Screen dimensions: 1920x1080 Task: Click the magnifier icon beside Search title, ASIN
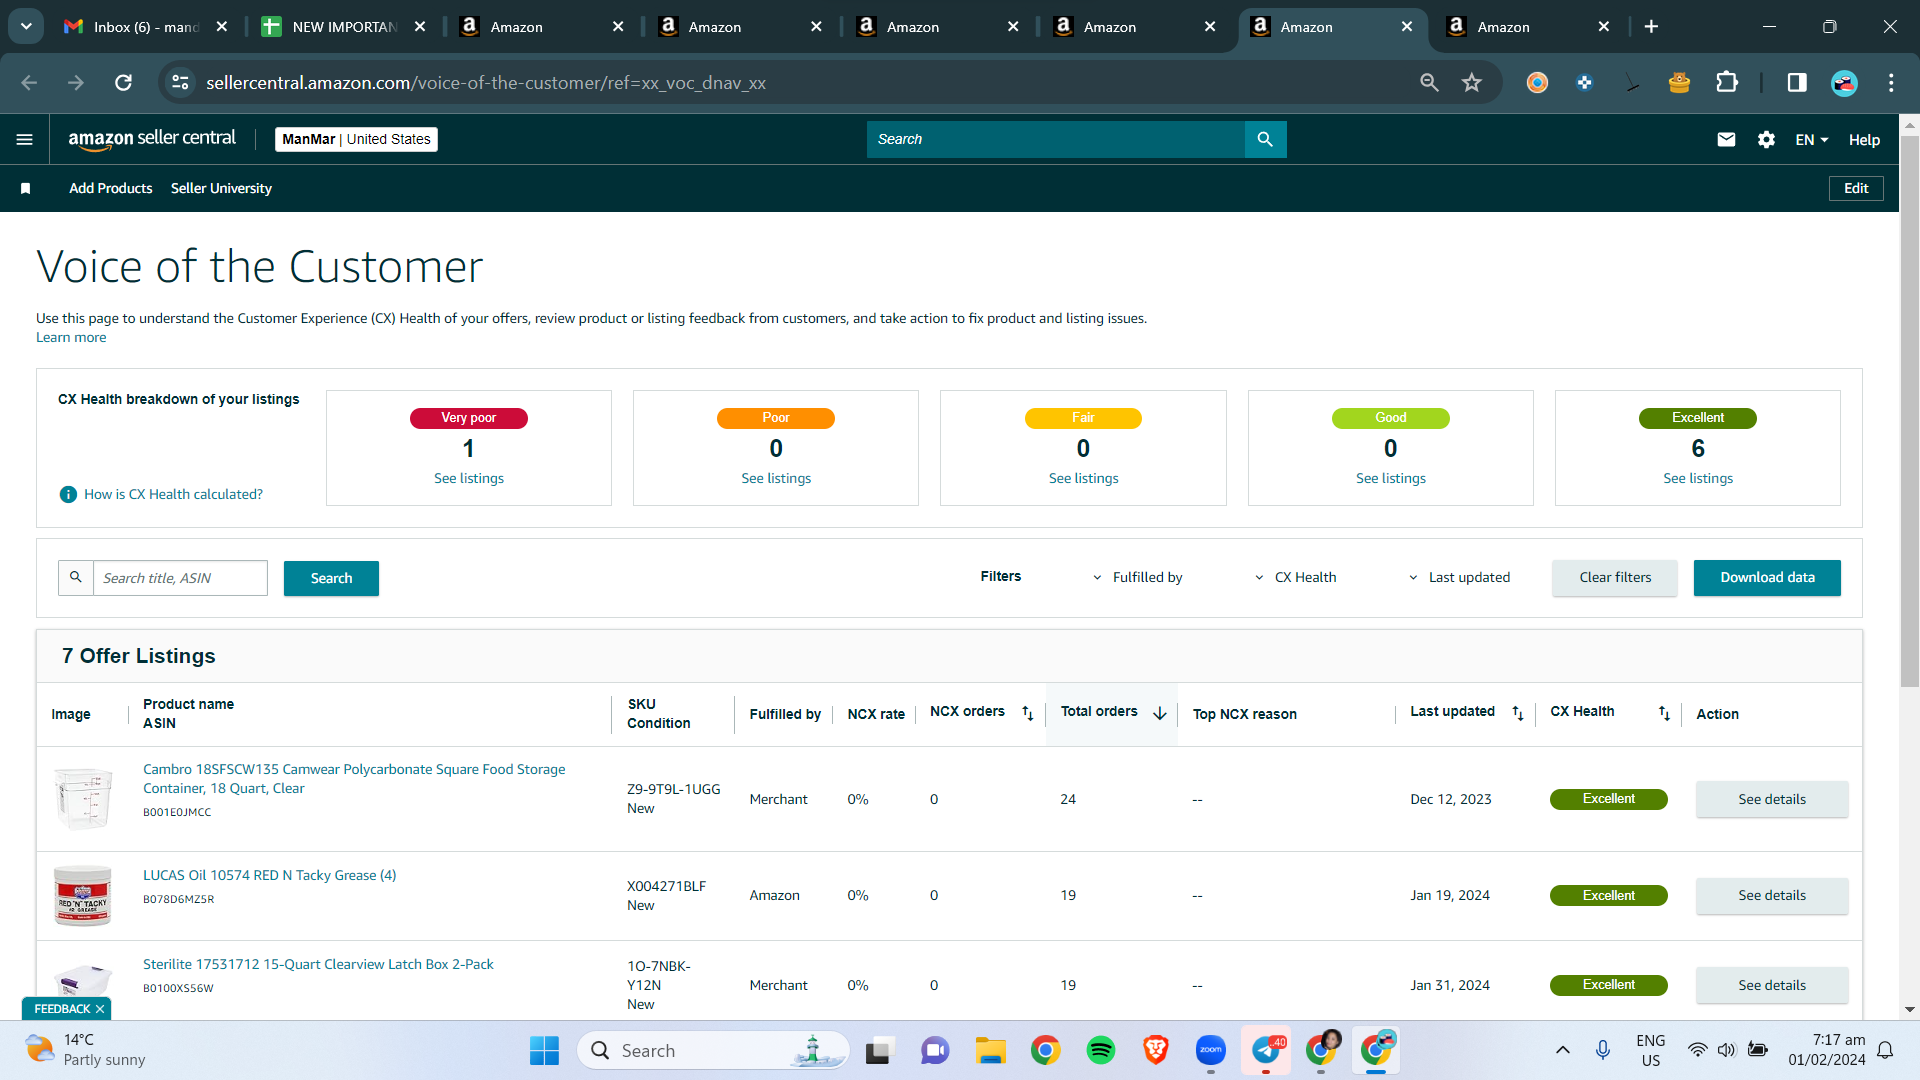[76, 578]
